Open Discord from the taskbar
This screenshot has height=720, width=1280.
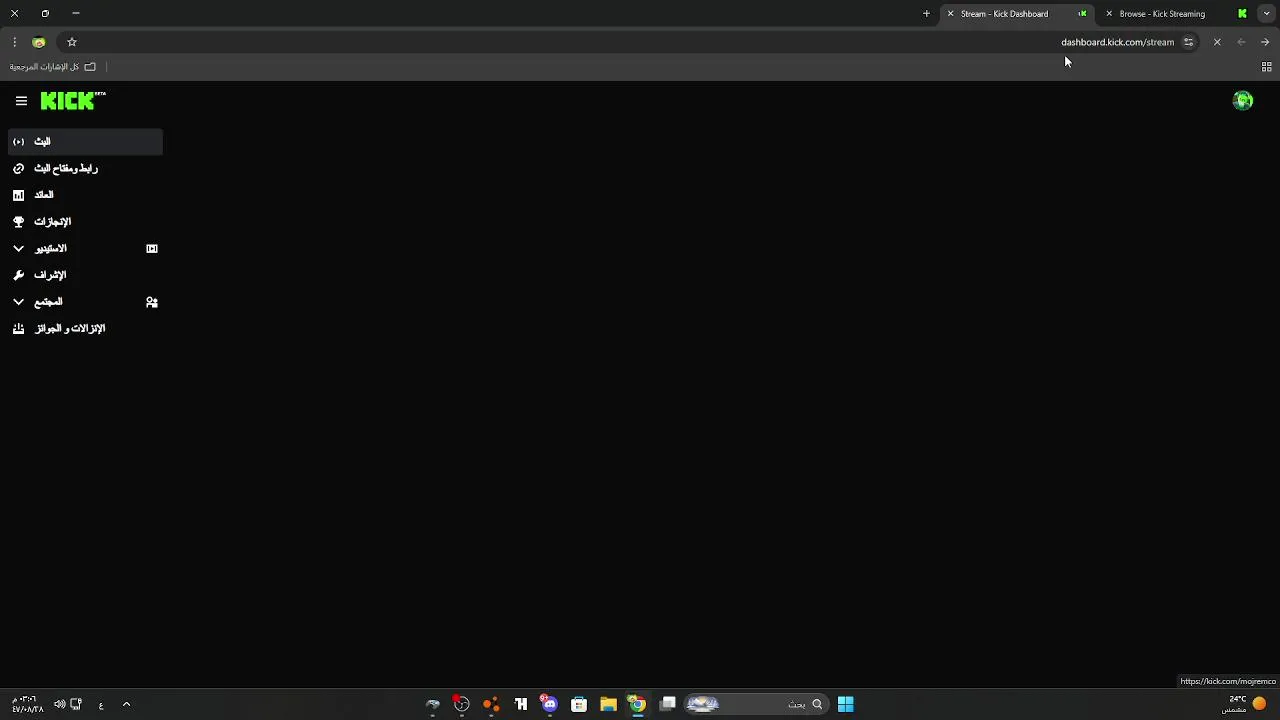[x=549, y=704]
